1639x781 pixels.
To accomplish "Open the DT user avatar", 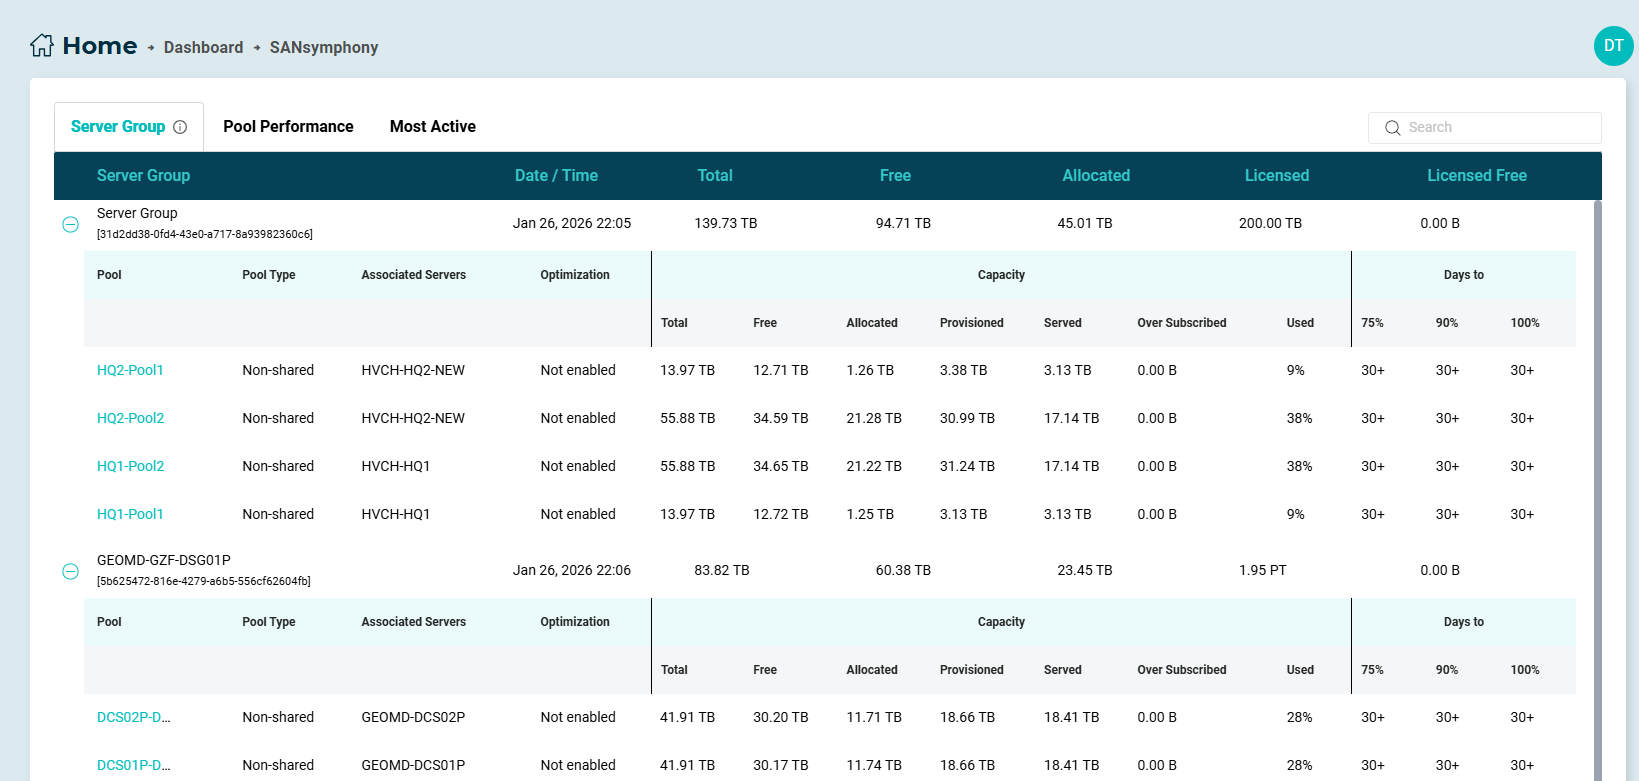I will (x=1613, y=46).
